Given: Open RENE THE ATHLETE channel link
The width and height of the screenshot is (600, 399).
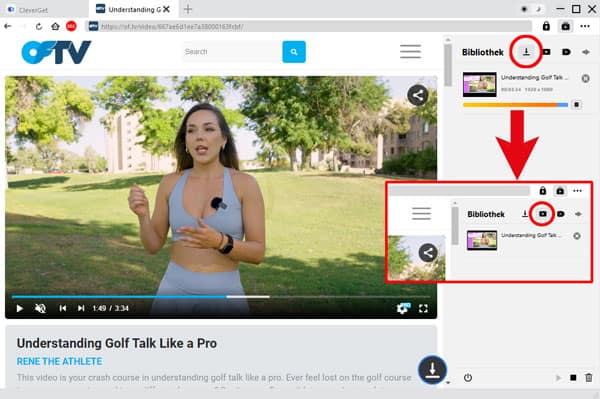Looking at the screenshot, I should click(x=59, y=362).
